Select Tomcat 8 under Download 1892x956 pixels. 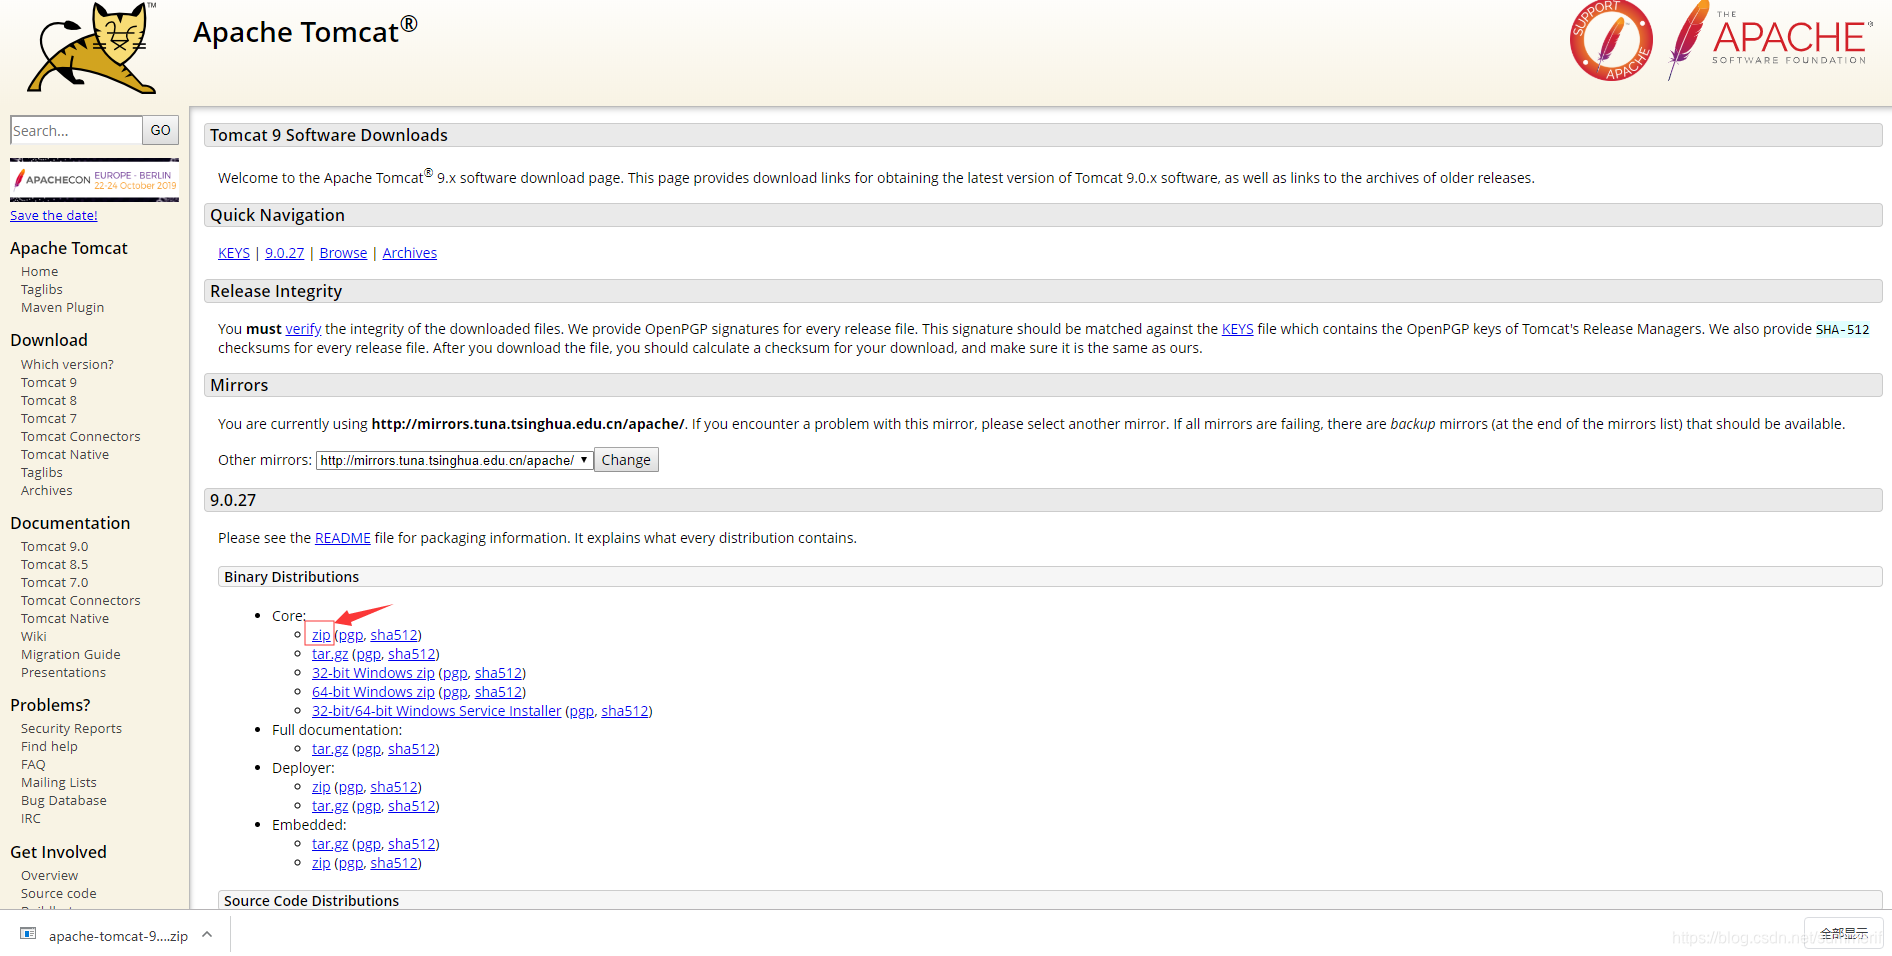coord(48,400)
